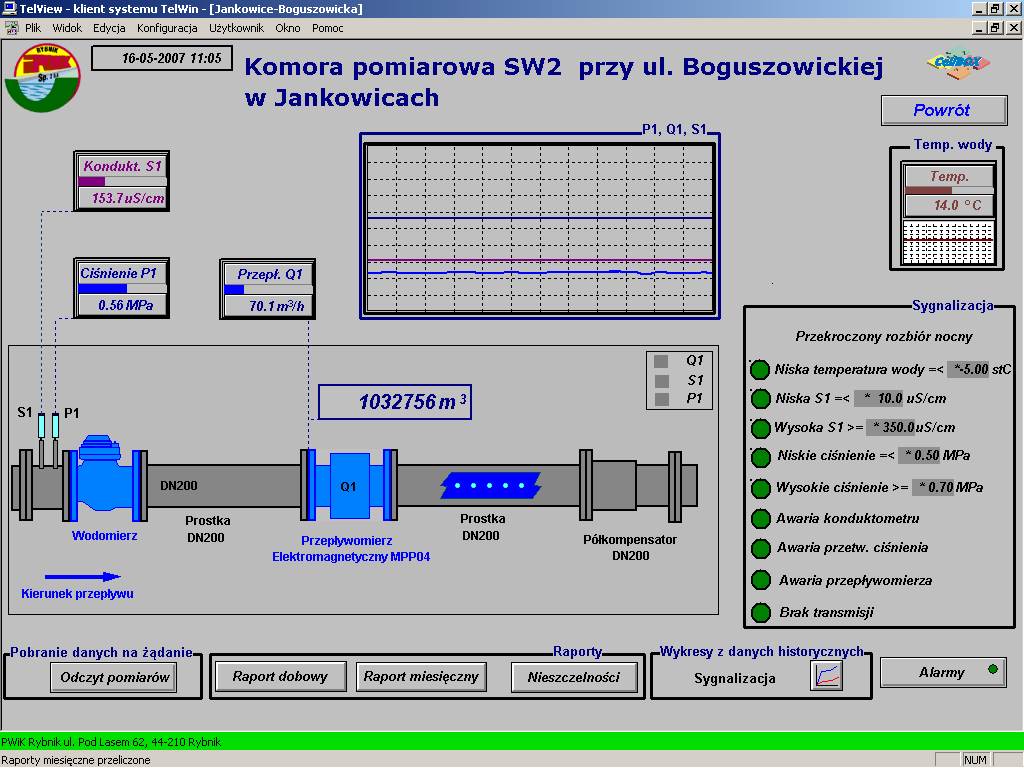Click the Q1 electromagnetic flowmeter graphic

click(349, 485)
